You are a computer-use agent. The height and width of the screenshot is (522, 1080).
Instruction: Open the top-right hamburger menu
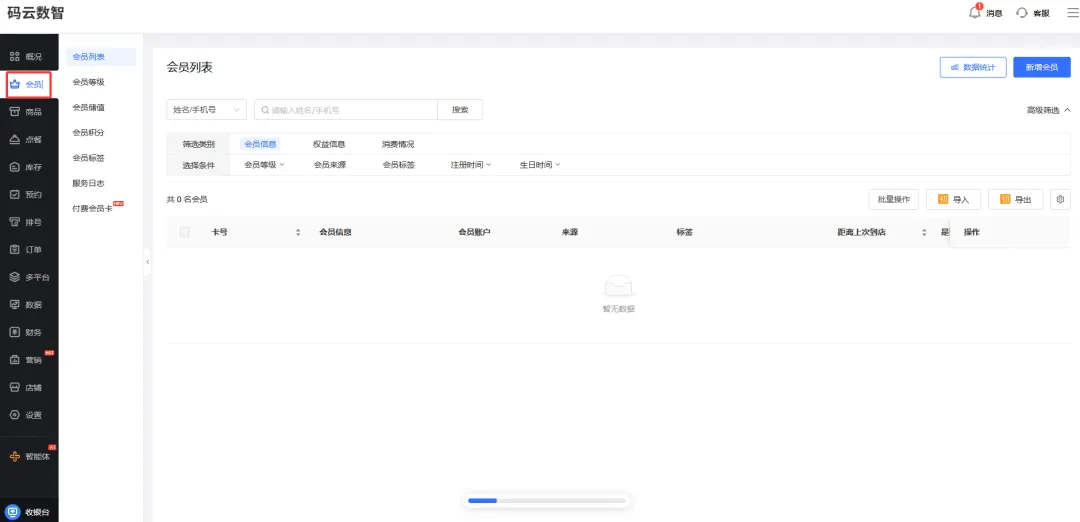pyautogui.click(x=1072, y=12)
